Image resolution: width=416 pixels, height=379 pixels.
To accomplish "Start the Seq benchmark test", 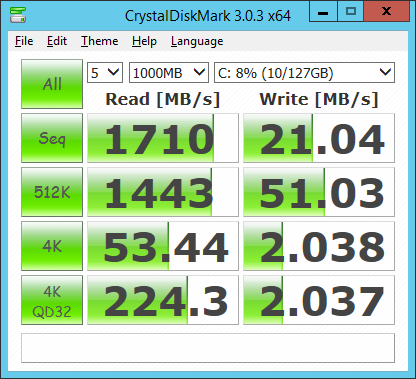I will point(52,138).
